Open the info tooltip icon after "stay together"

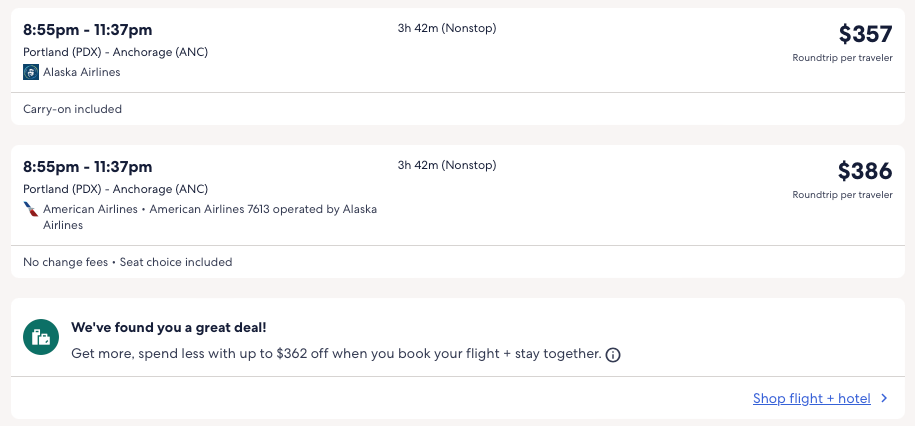pos(613,355)
